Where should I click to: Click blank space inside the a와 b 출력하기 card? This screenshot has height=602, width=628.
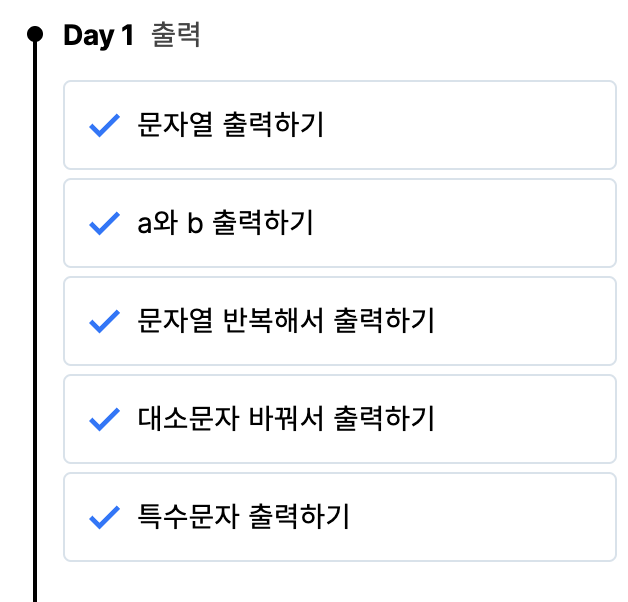pos(480,224)
